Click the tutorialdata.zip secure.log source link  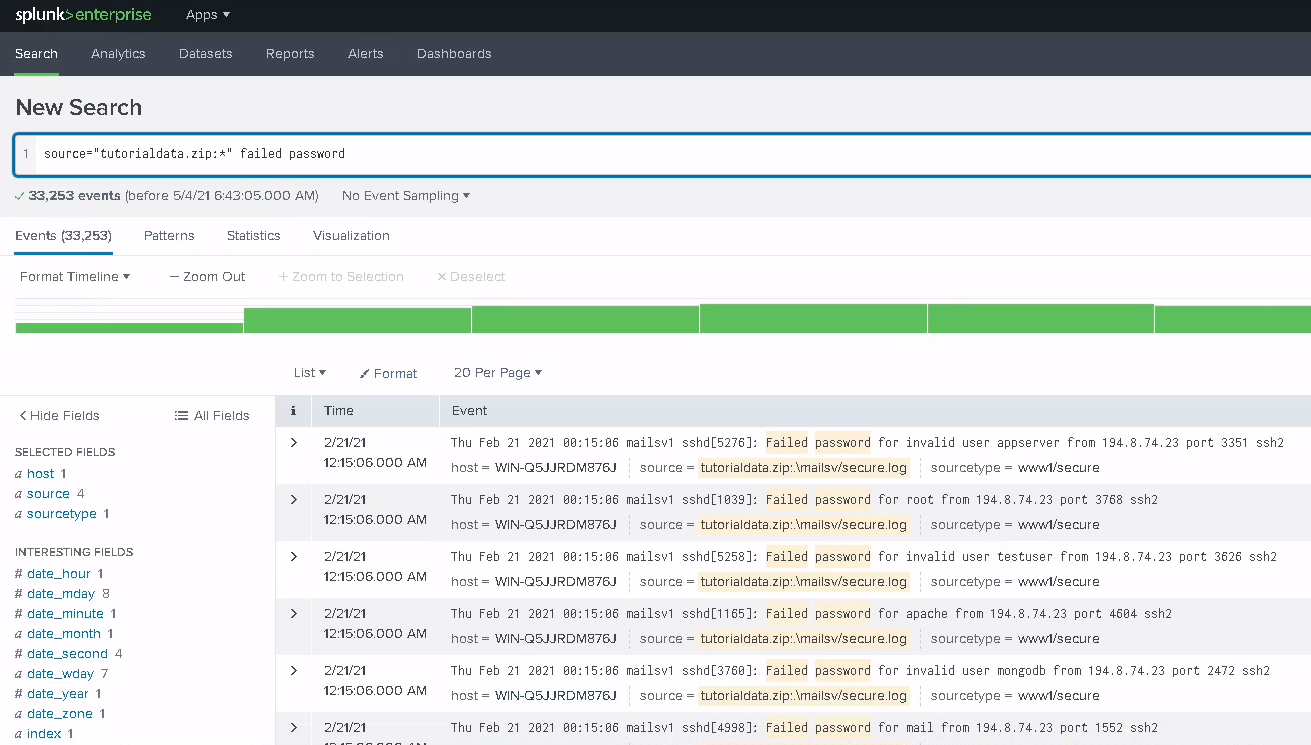tap(803, 467)
